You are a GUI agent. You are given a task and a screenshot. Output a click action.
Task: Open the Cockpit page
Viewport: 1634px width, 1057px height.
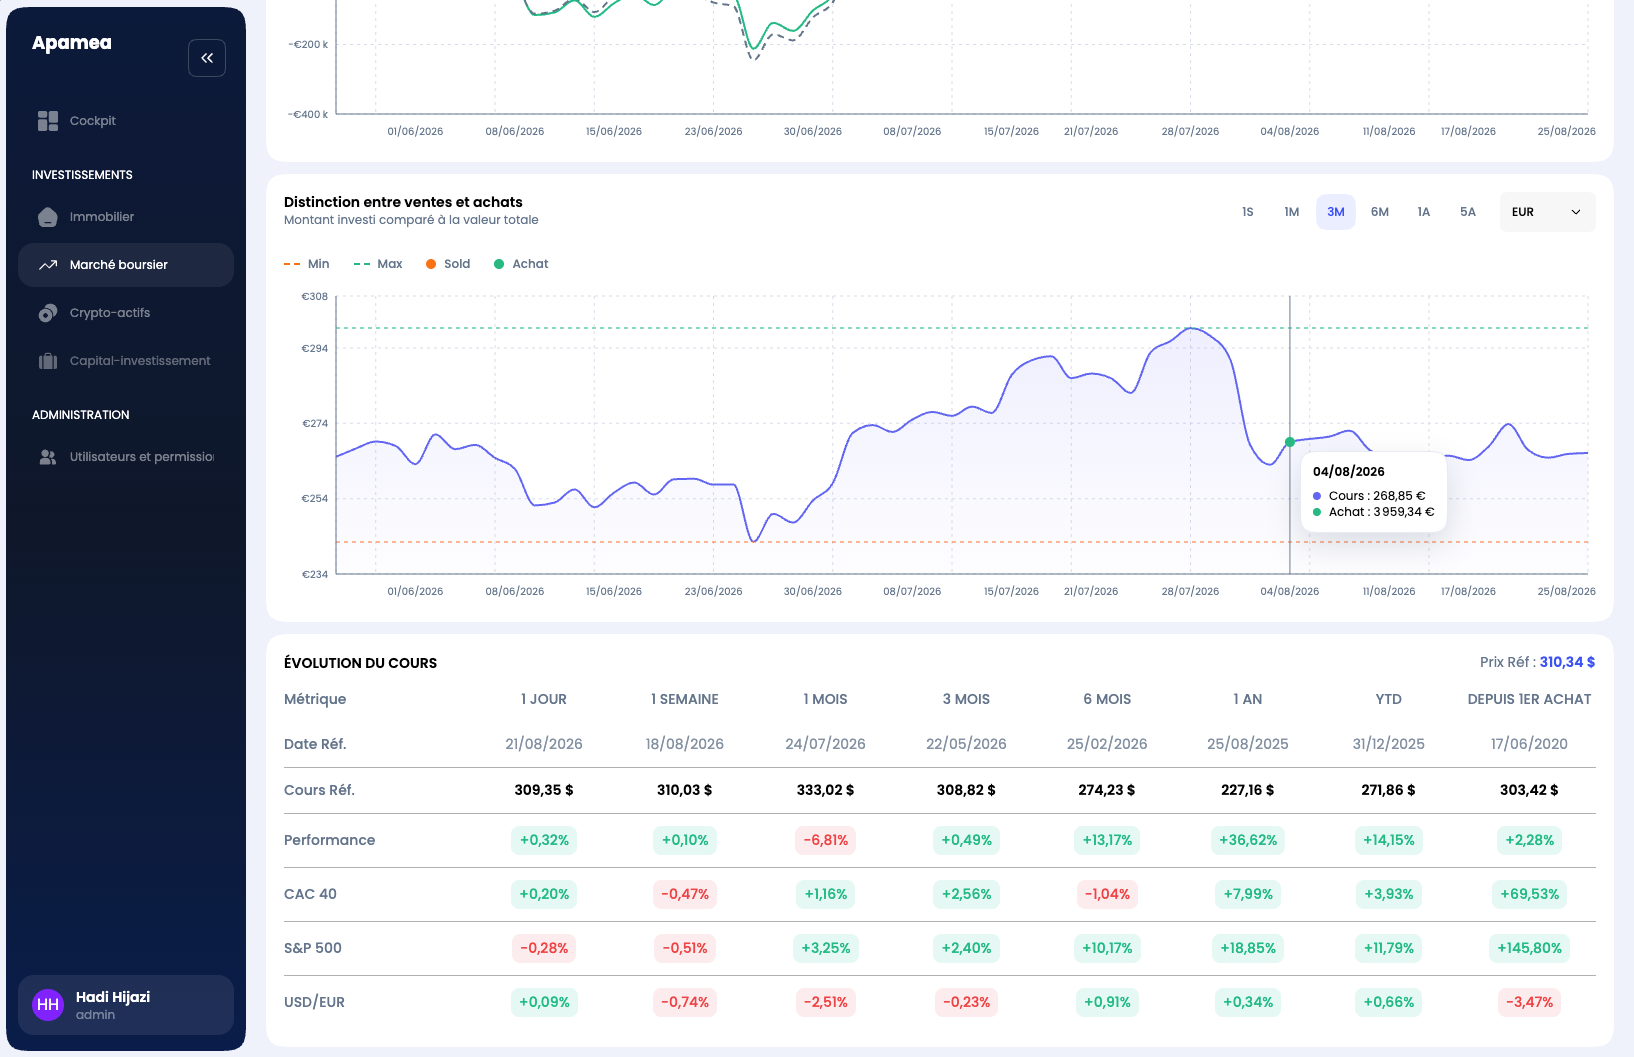click(126, 121)
